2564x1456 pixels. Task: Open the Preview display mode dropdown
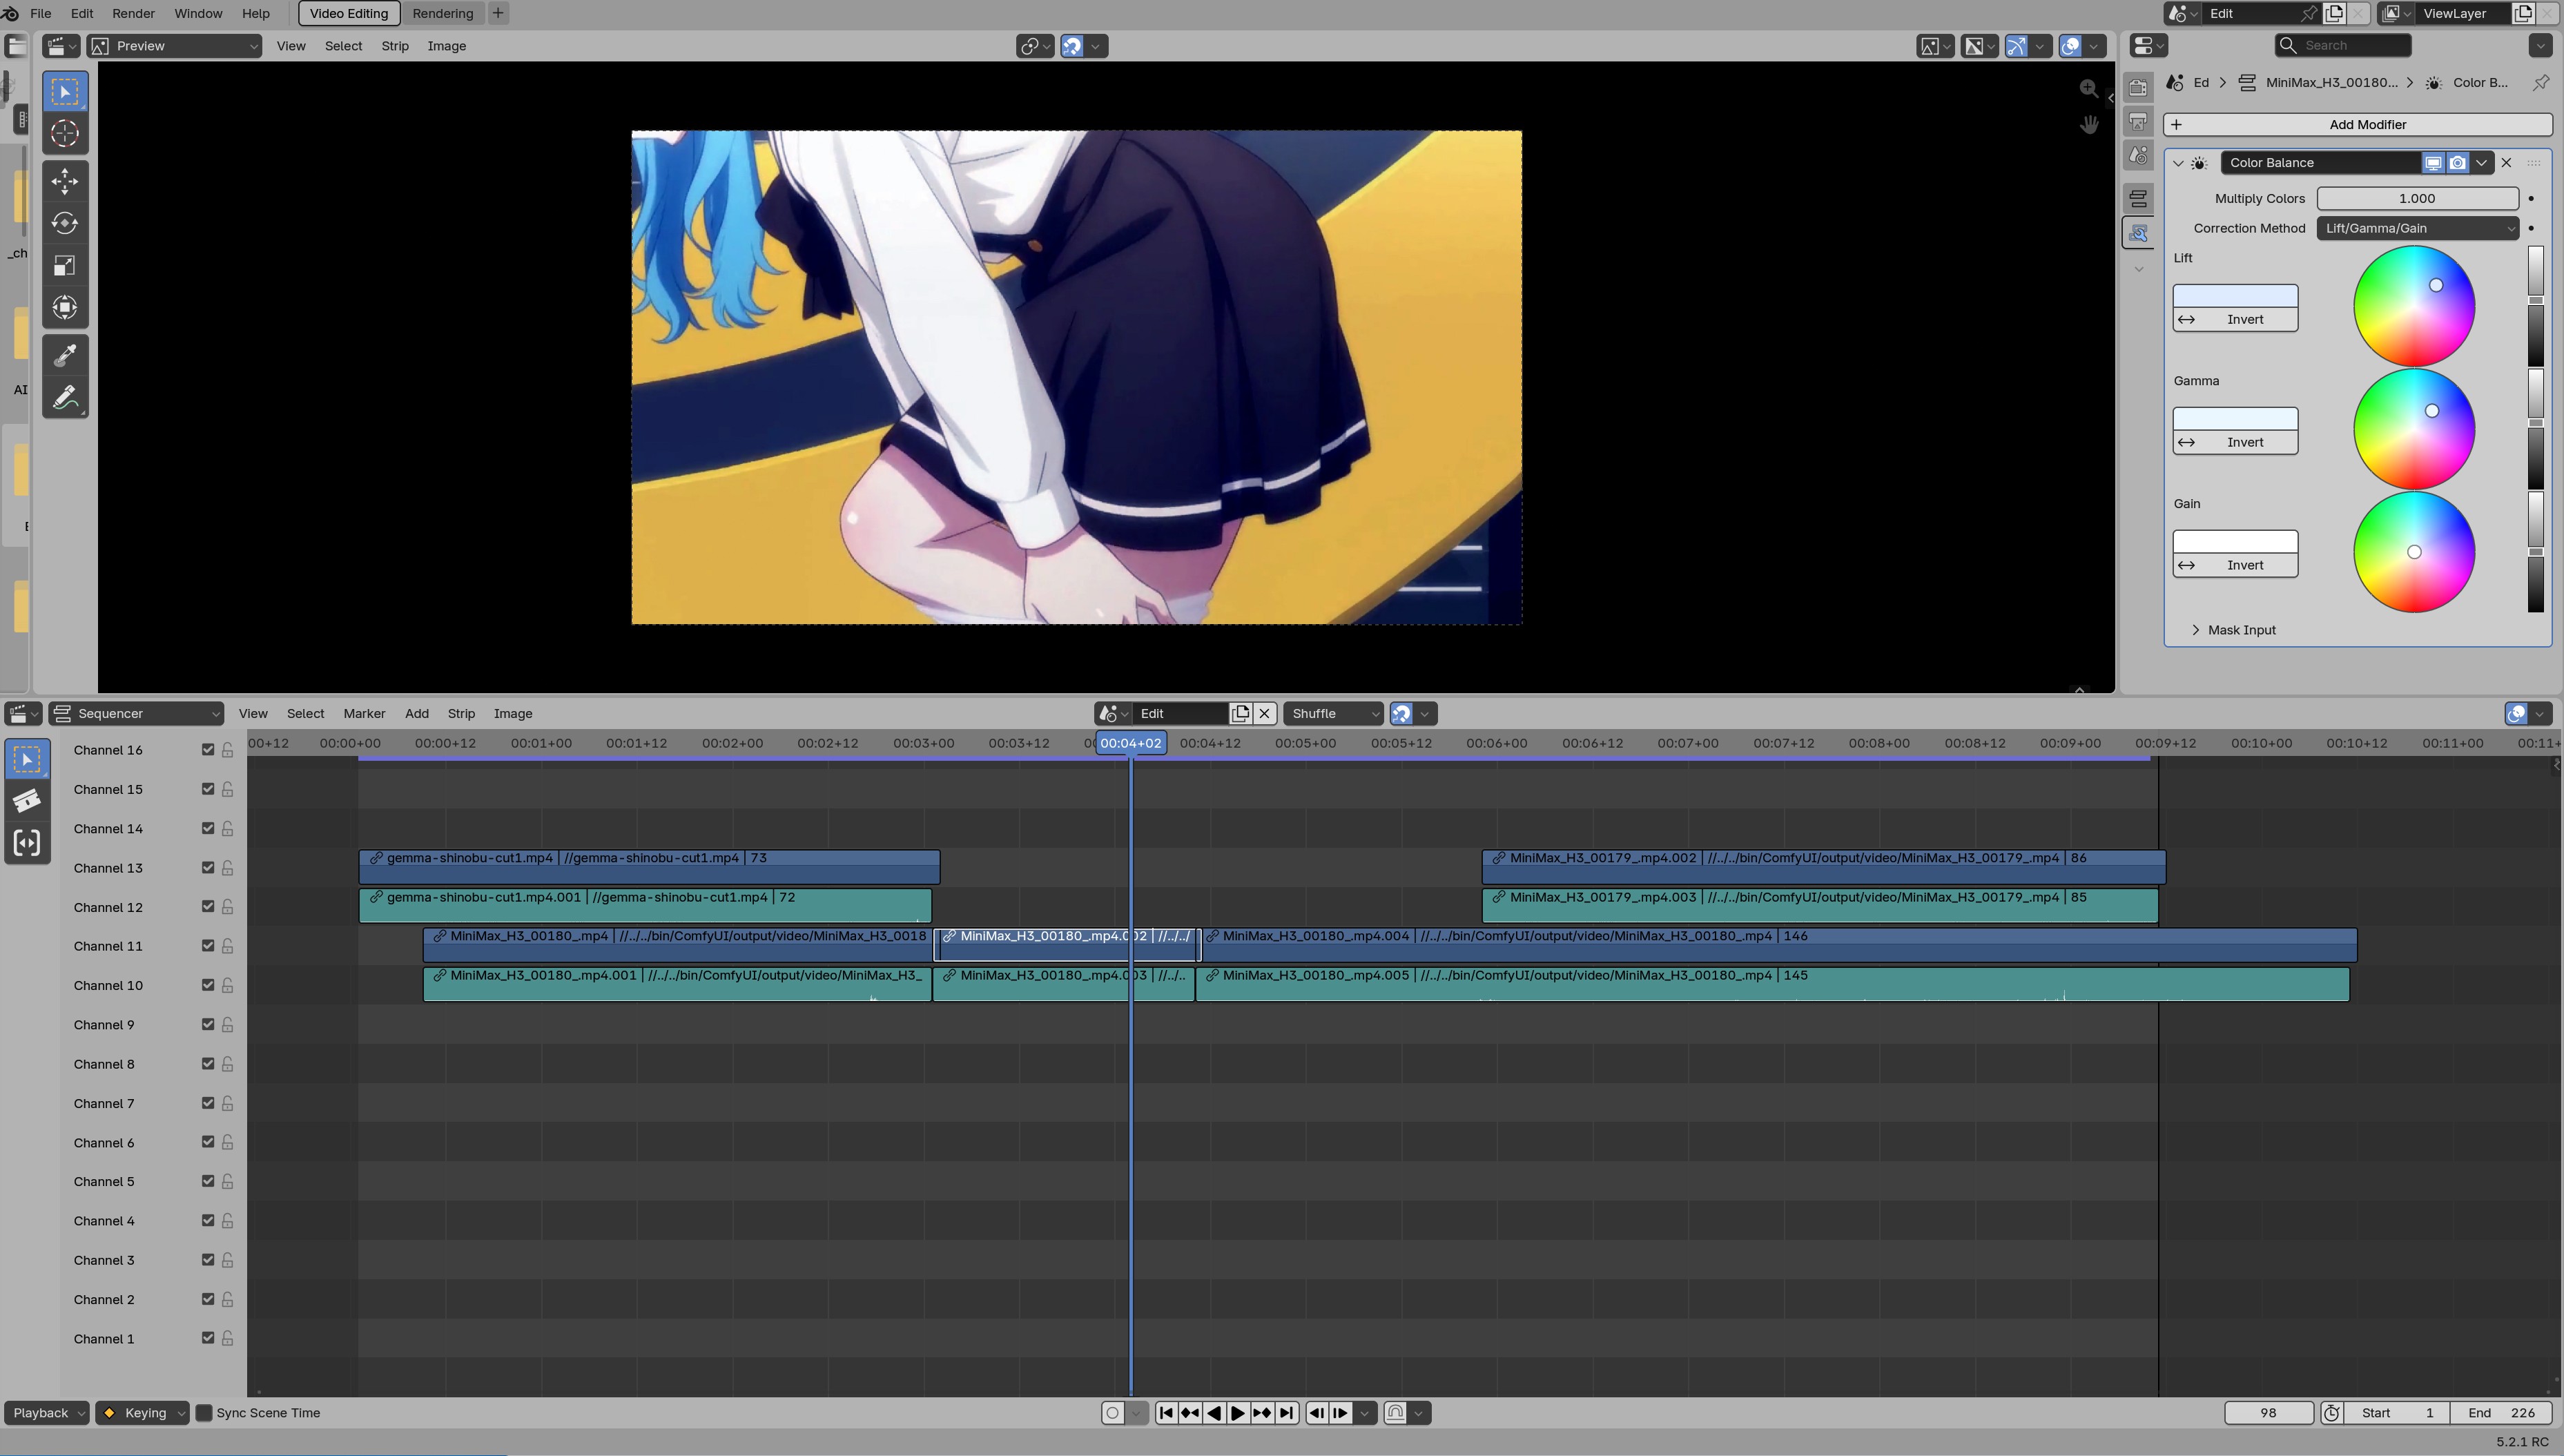[175, 46]
